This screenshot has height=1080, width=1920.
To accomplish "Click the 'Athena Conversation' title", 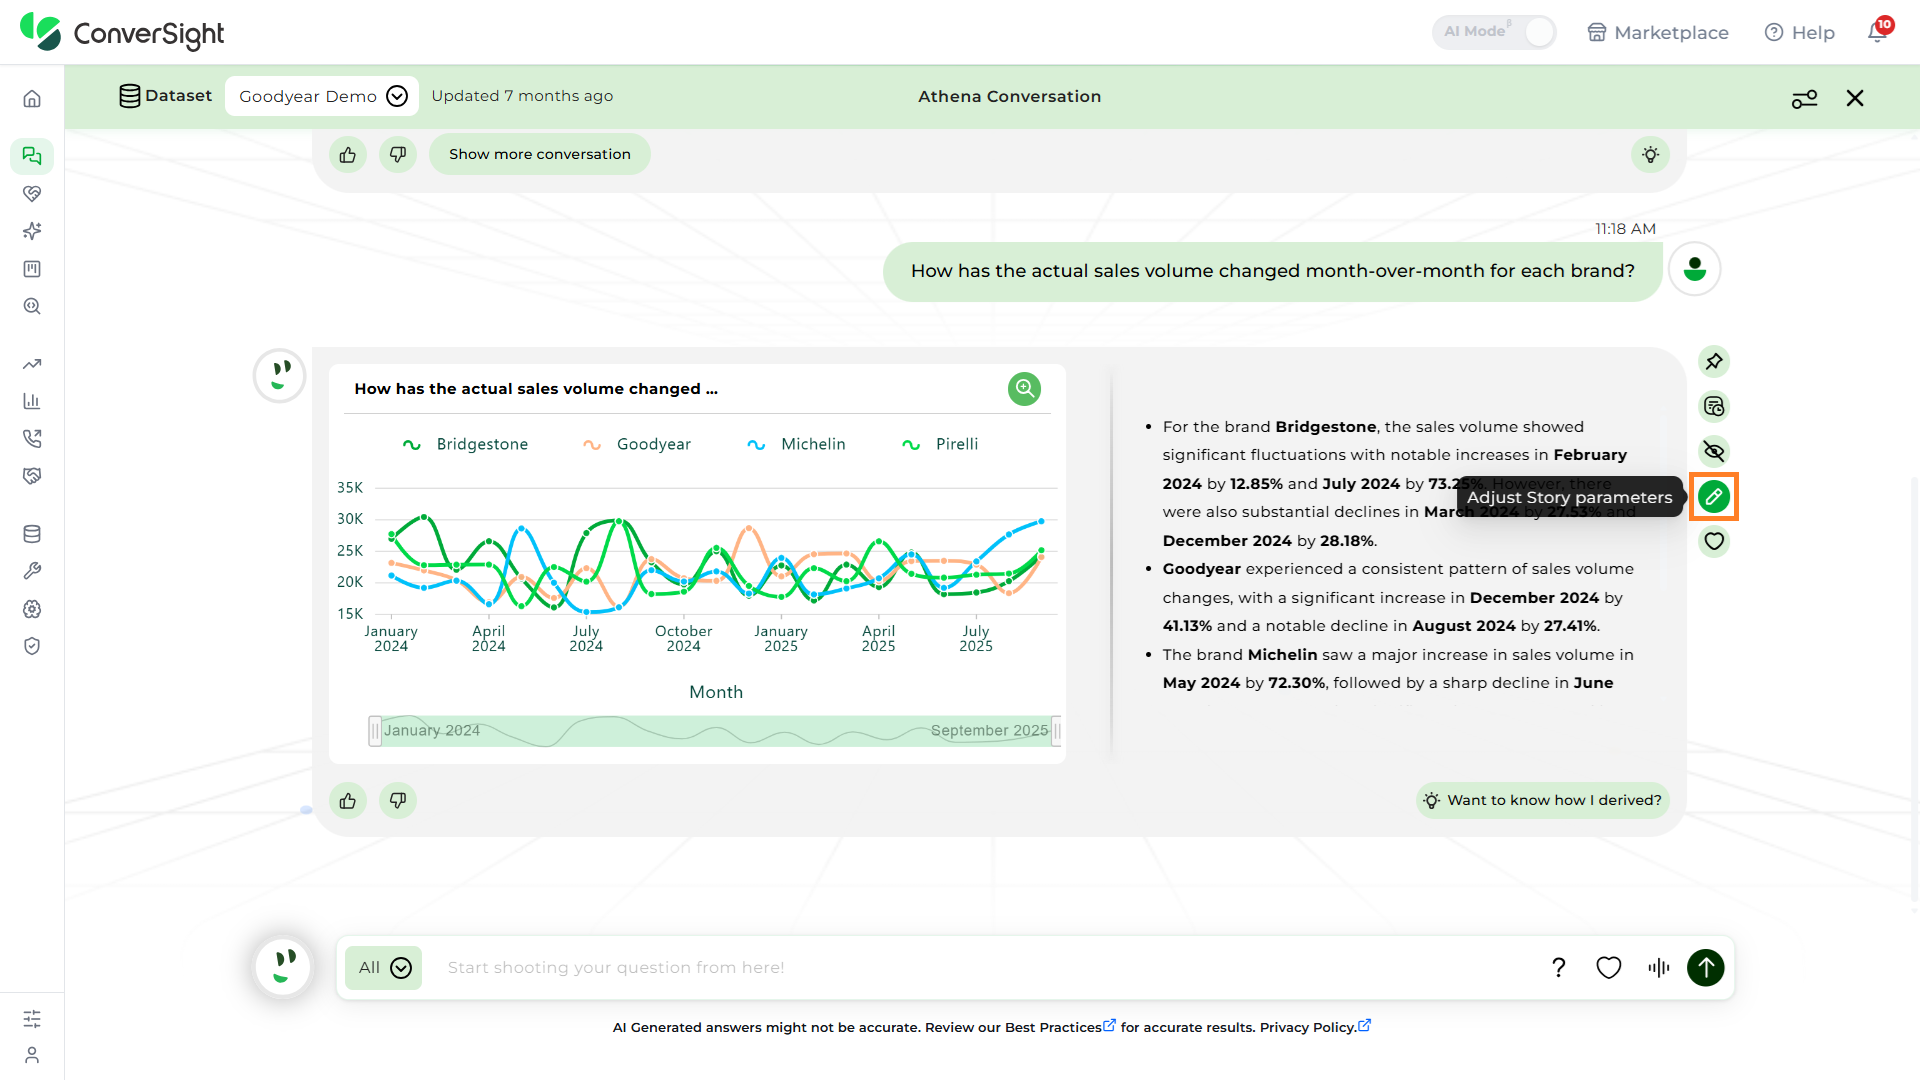I will 1009,96.
